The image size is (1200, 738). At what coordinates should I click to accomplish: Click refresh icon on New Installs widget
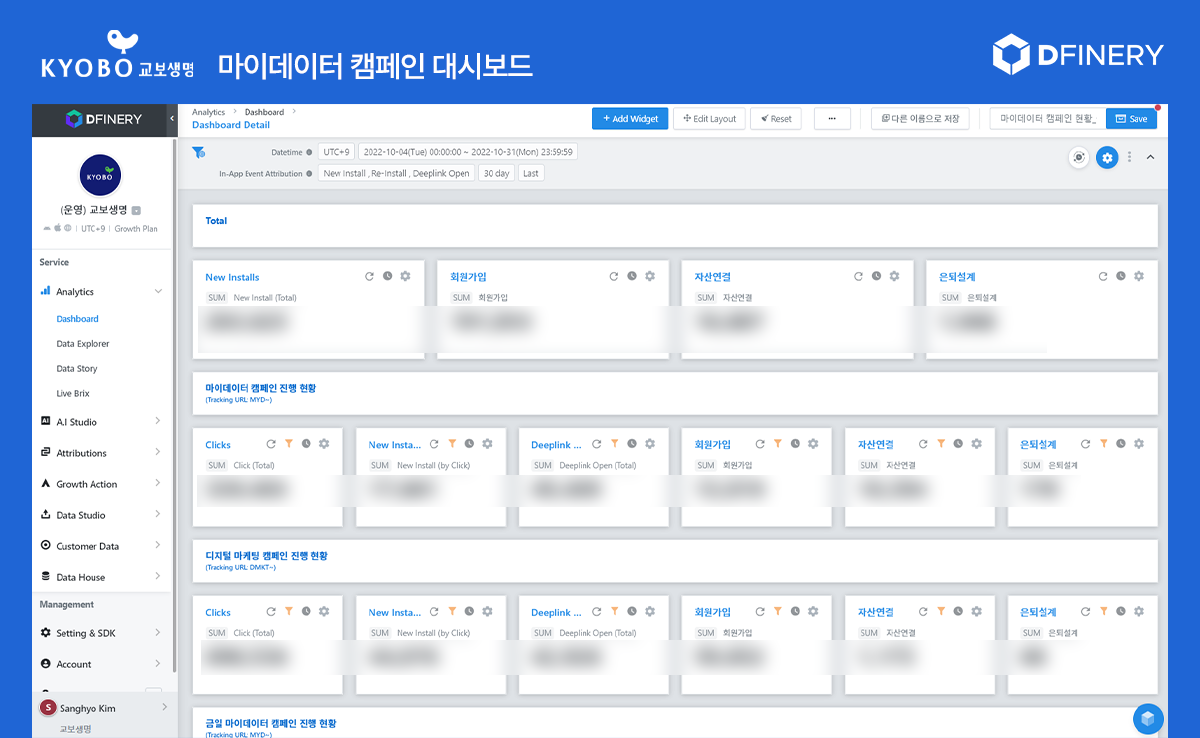tap(369, 276)
